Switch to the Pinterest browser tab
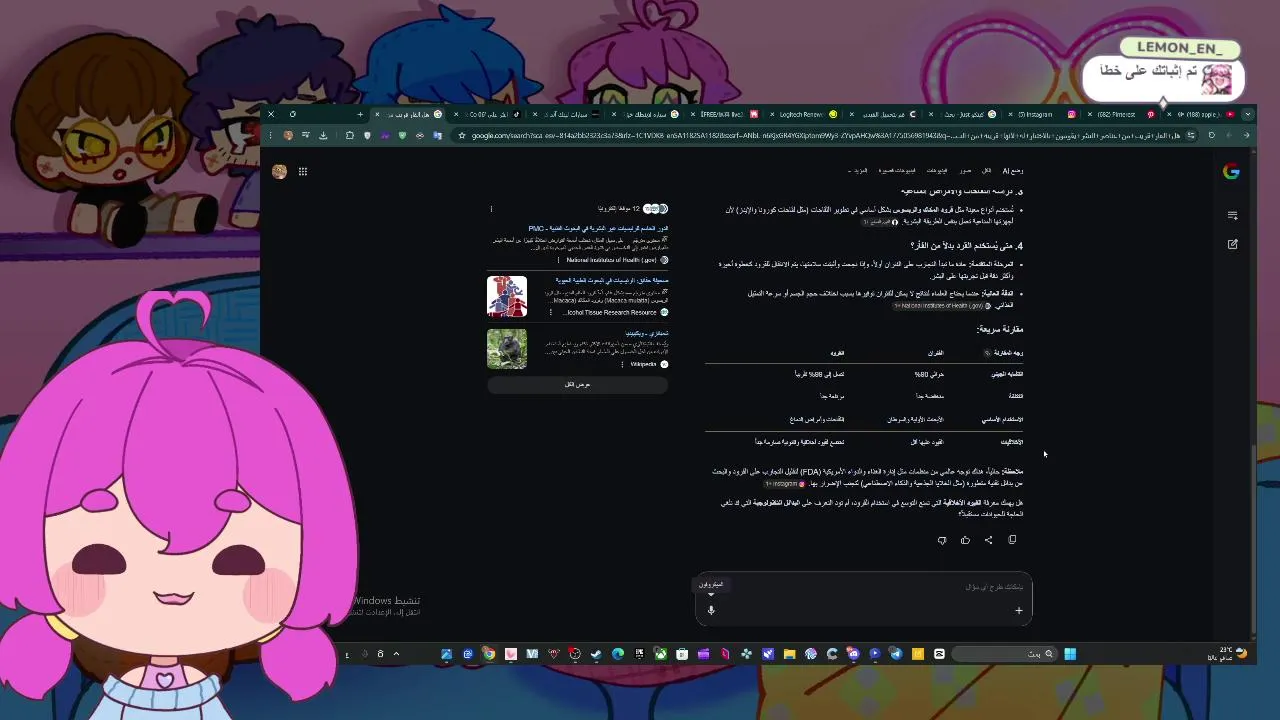1280x720 pixels. pos(1120,114)
